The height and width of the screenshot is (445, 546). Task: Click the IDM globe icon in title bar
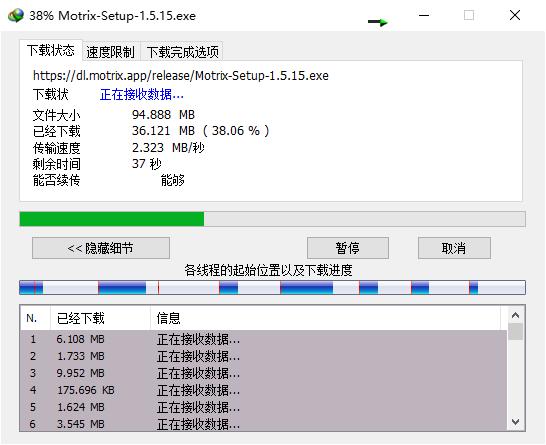[x=16, y=16]
